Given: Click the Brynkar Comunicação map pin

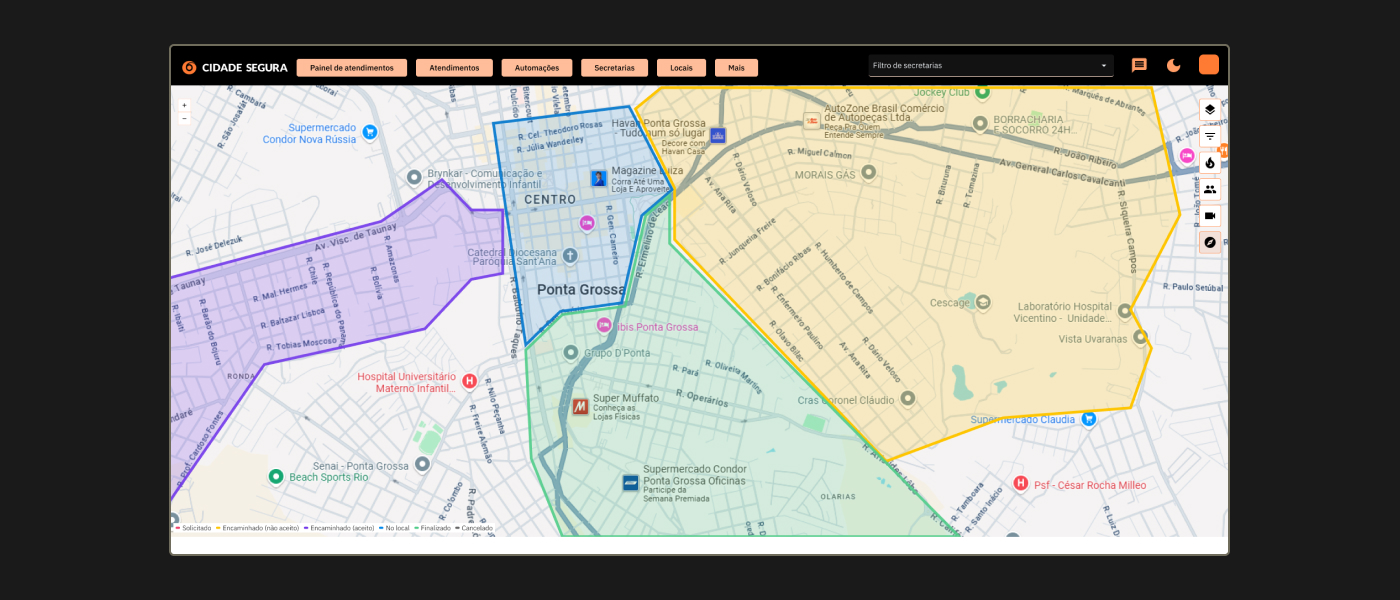Looking at the screenshot, I should 414,177.
